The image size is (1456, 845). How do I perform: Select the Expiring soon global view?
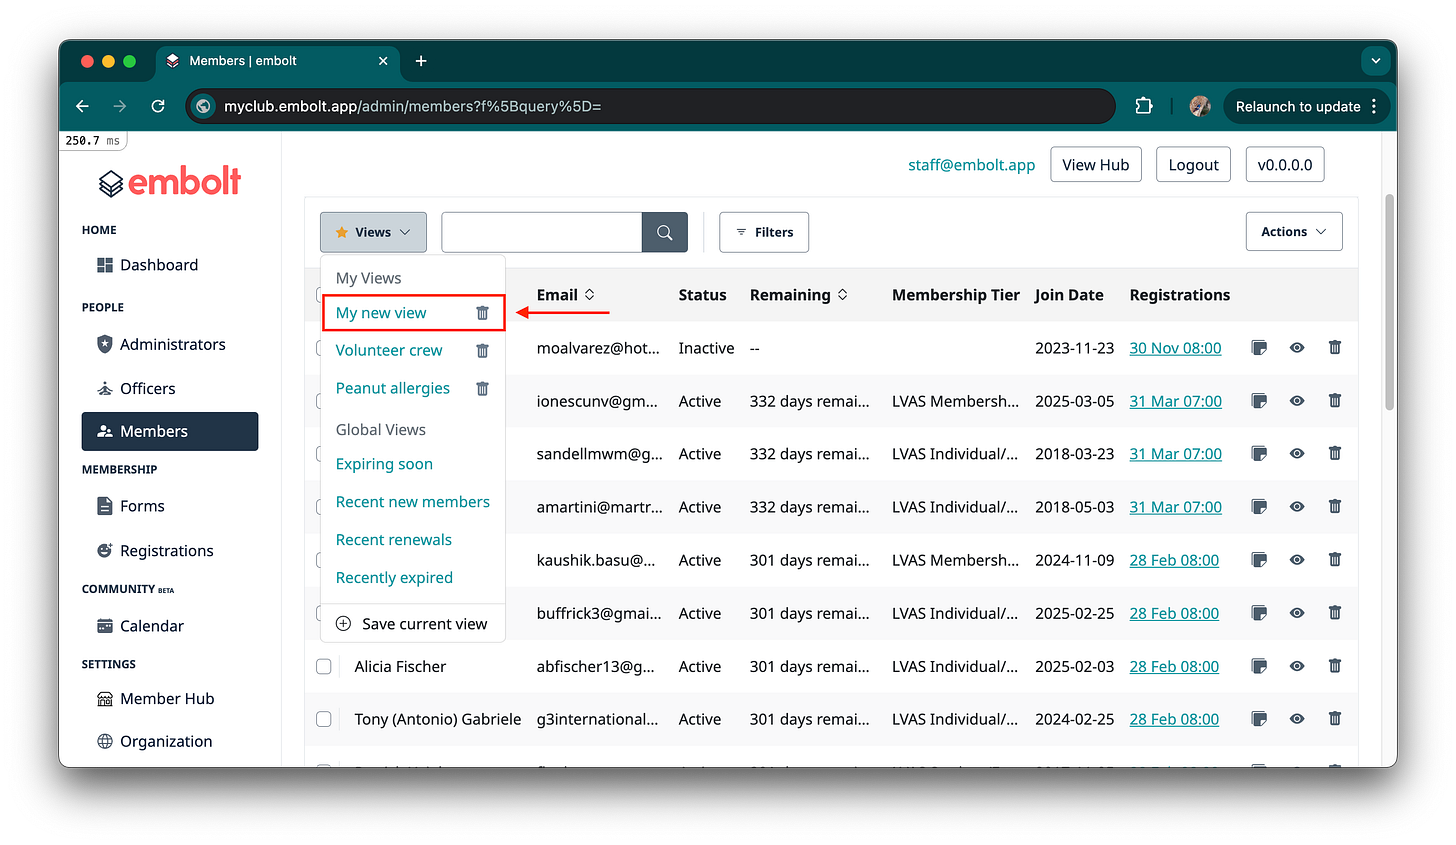(384, 464)
